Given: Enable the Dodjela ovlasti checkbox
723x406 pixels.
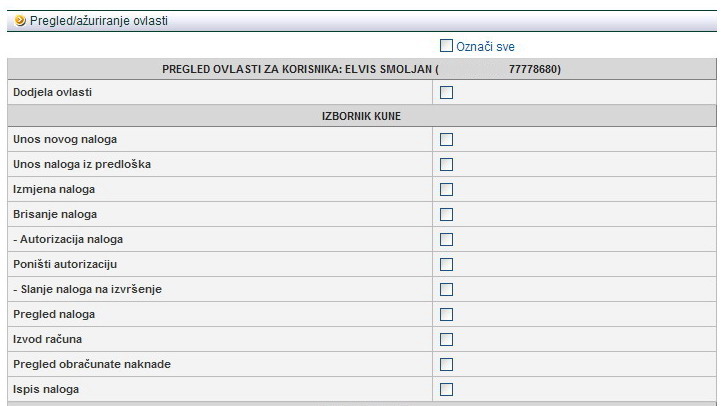Looking at the screenshot, I should click(446, 93).
